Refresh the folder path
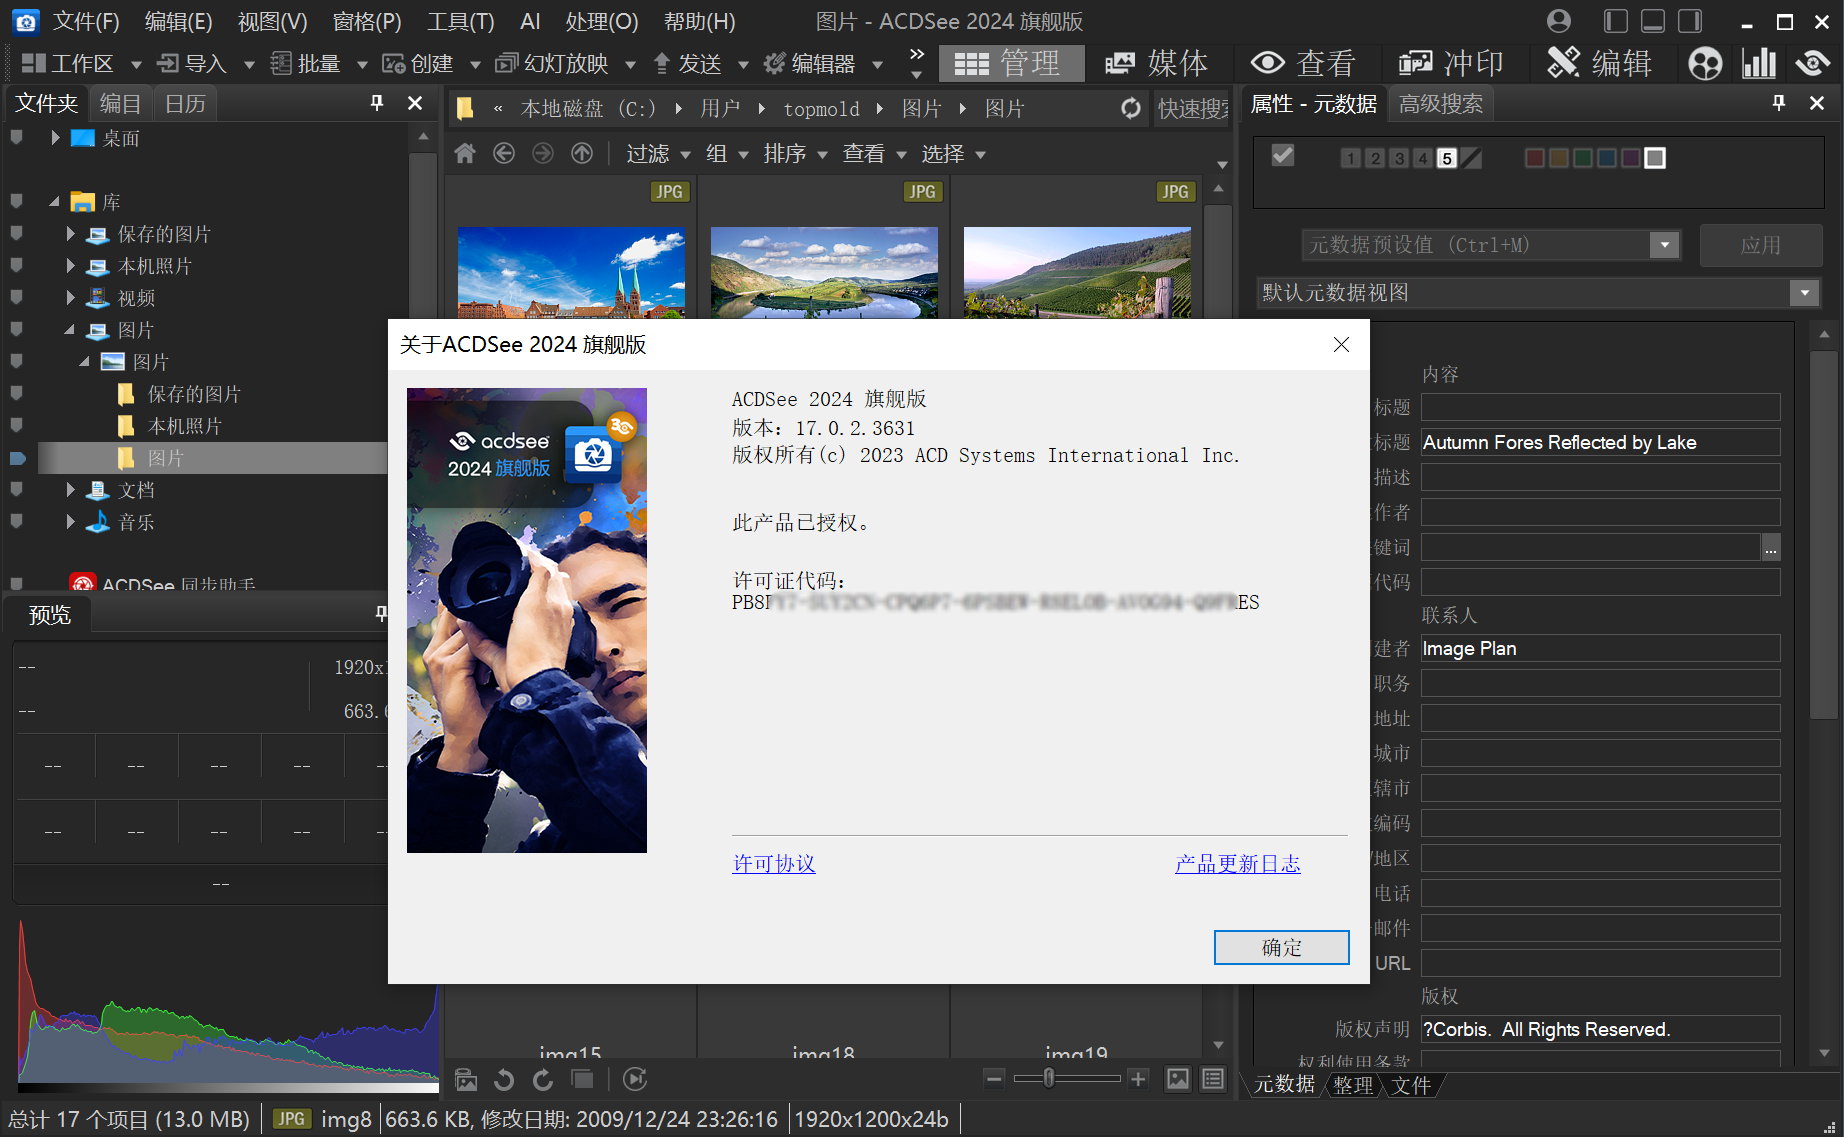 coord(1131,108)
